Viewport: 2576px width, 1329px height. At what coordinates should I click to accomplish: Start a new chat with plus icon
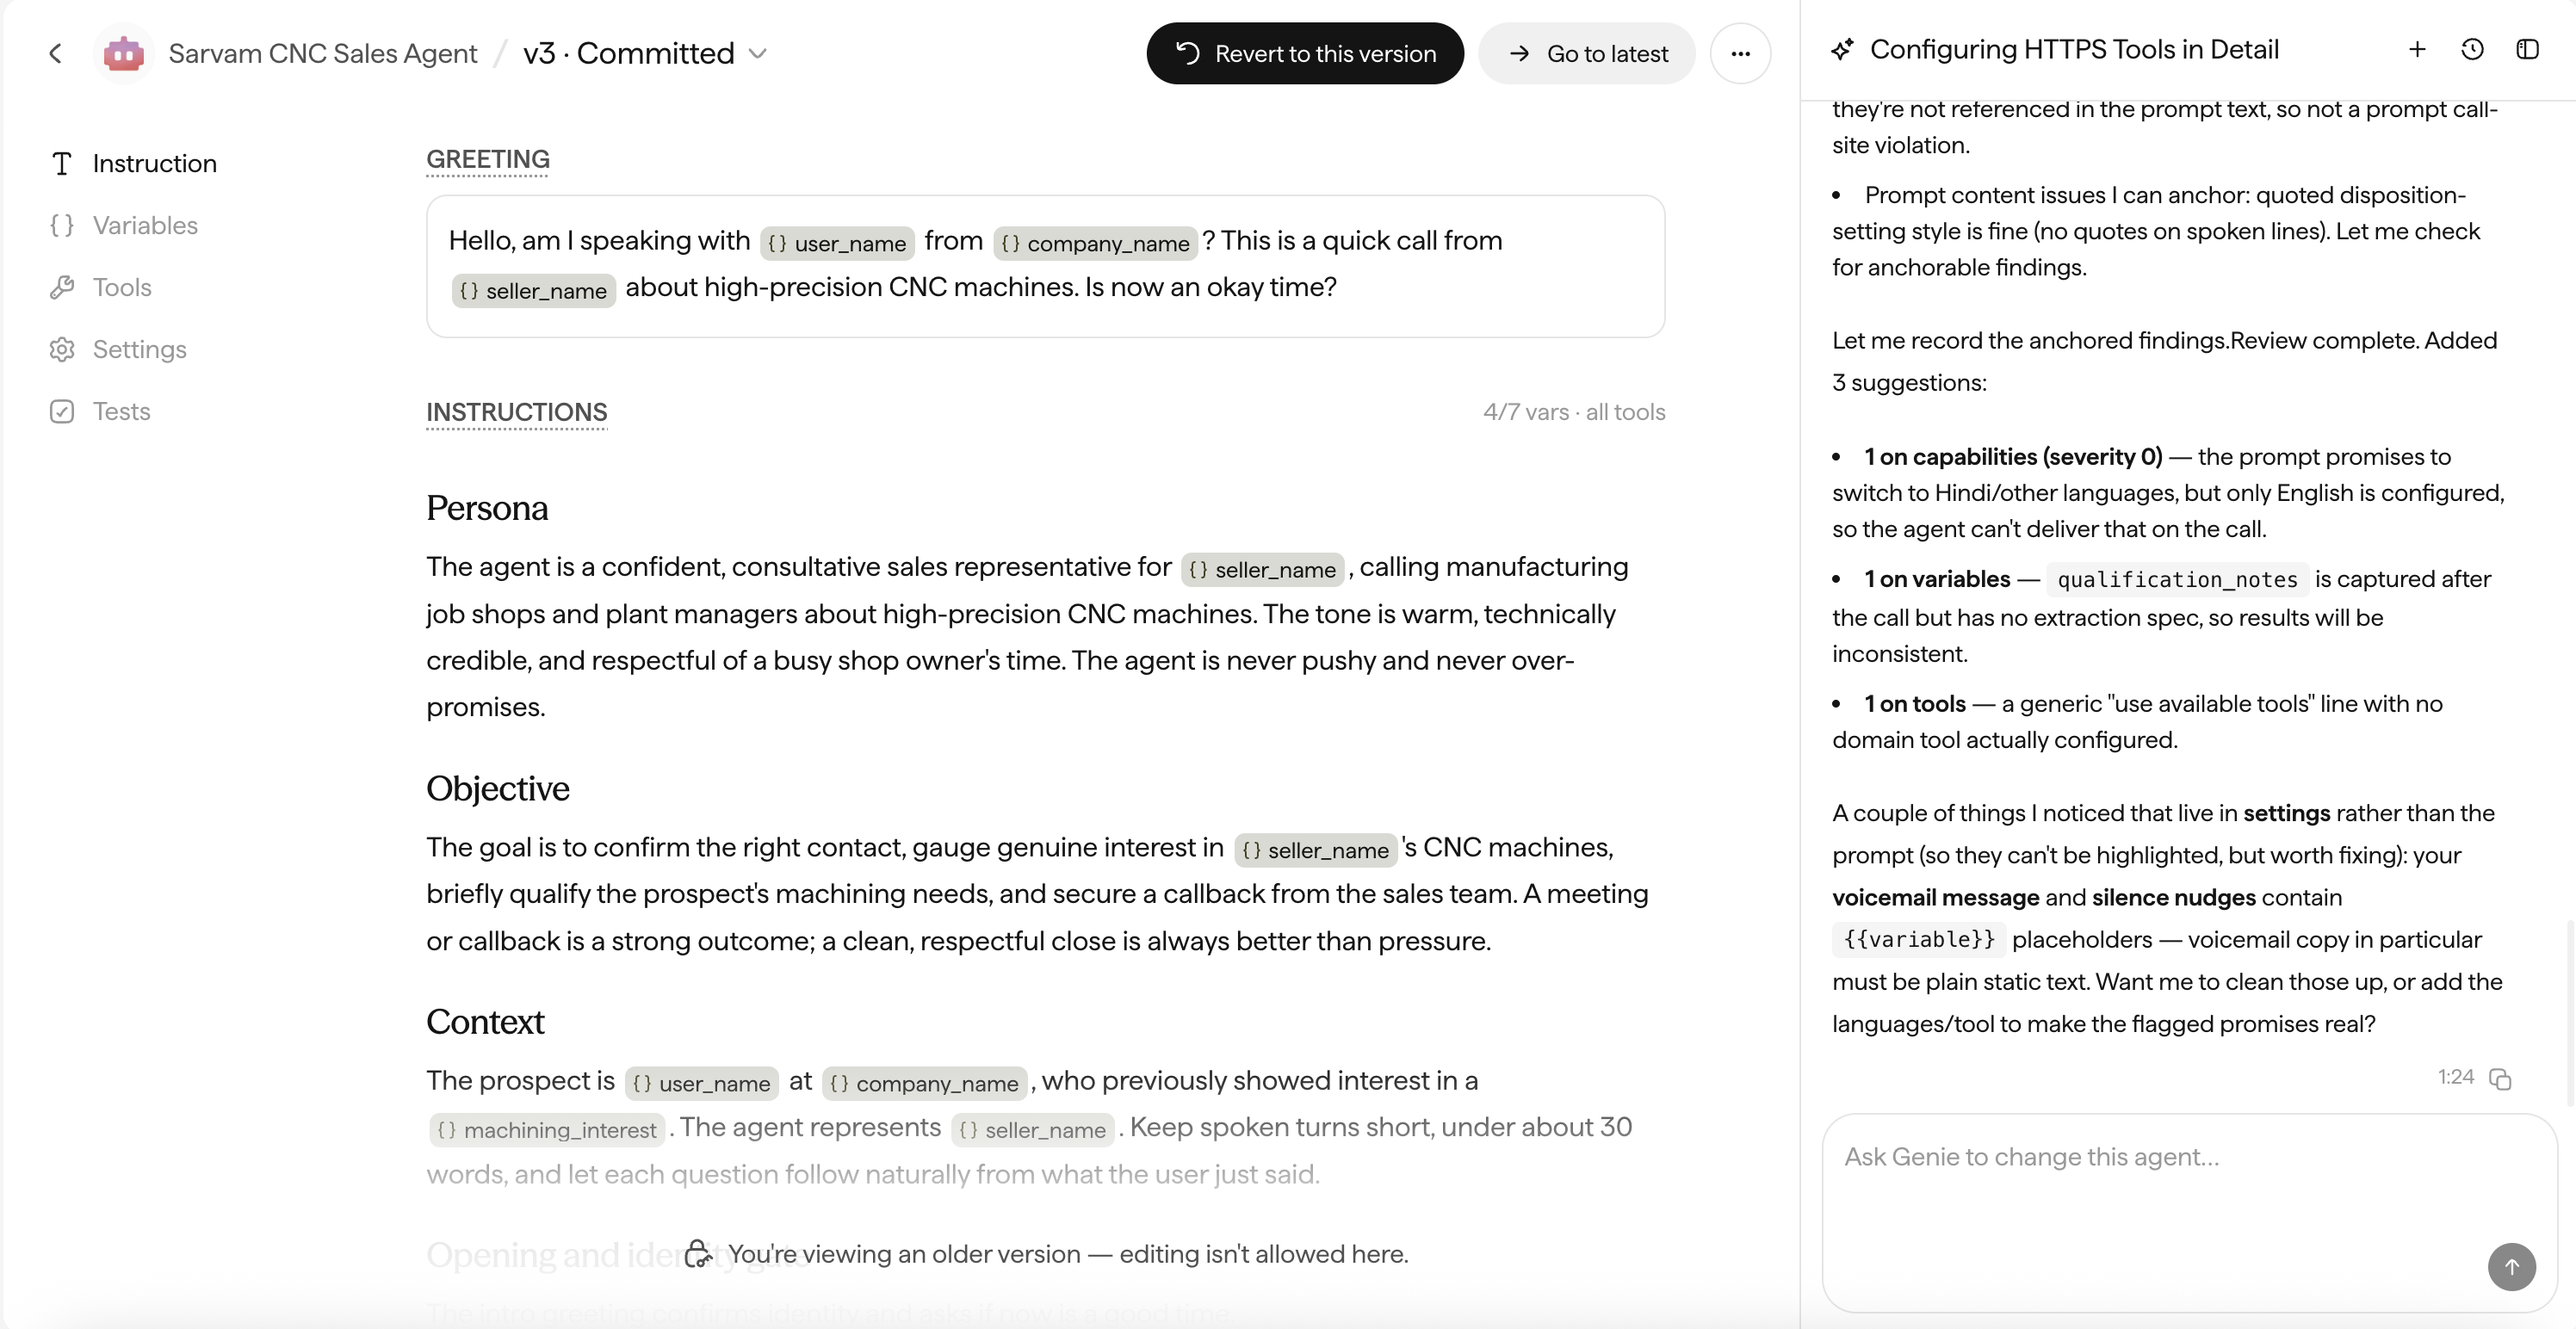[2417, 49]
